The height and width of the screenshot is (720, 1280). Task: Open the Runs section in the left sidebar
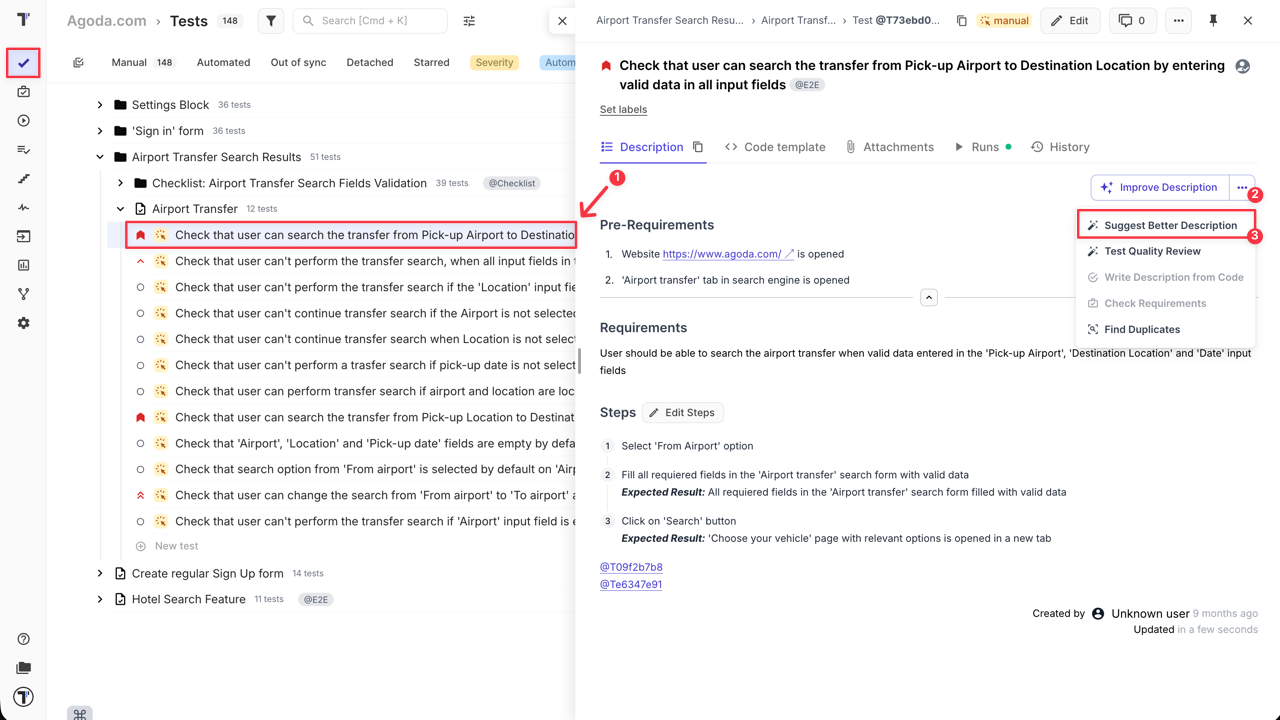(23, 120)
